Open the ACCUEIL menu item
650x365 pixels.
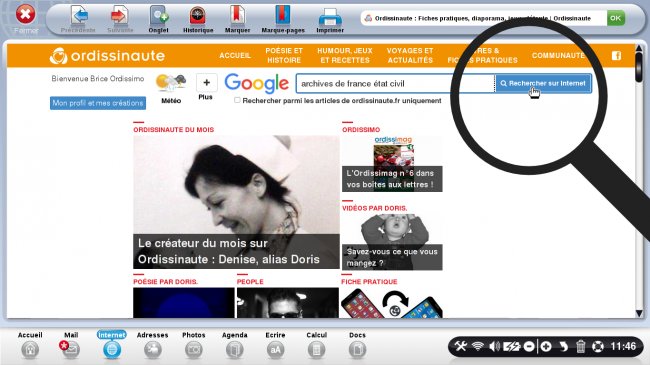(235, 55)
